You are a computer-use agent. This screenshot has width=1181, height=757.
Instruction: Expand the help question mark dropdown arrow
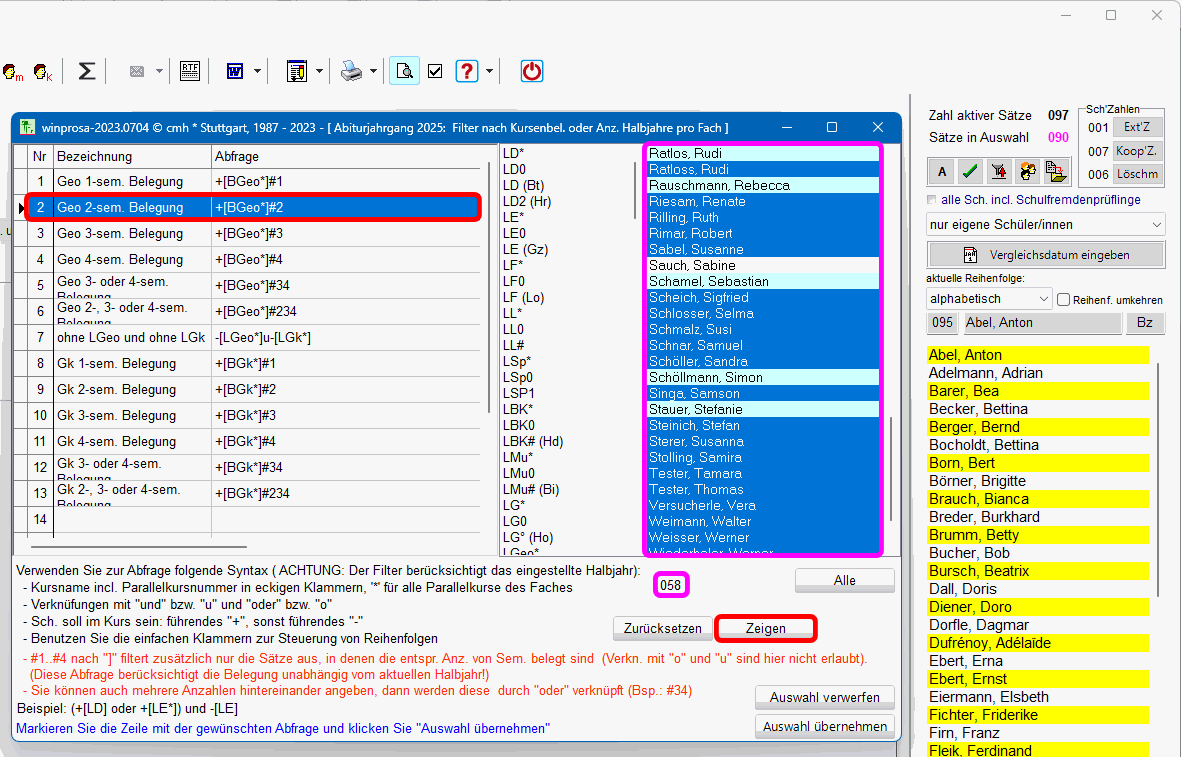point(489,71)
